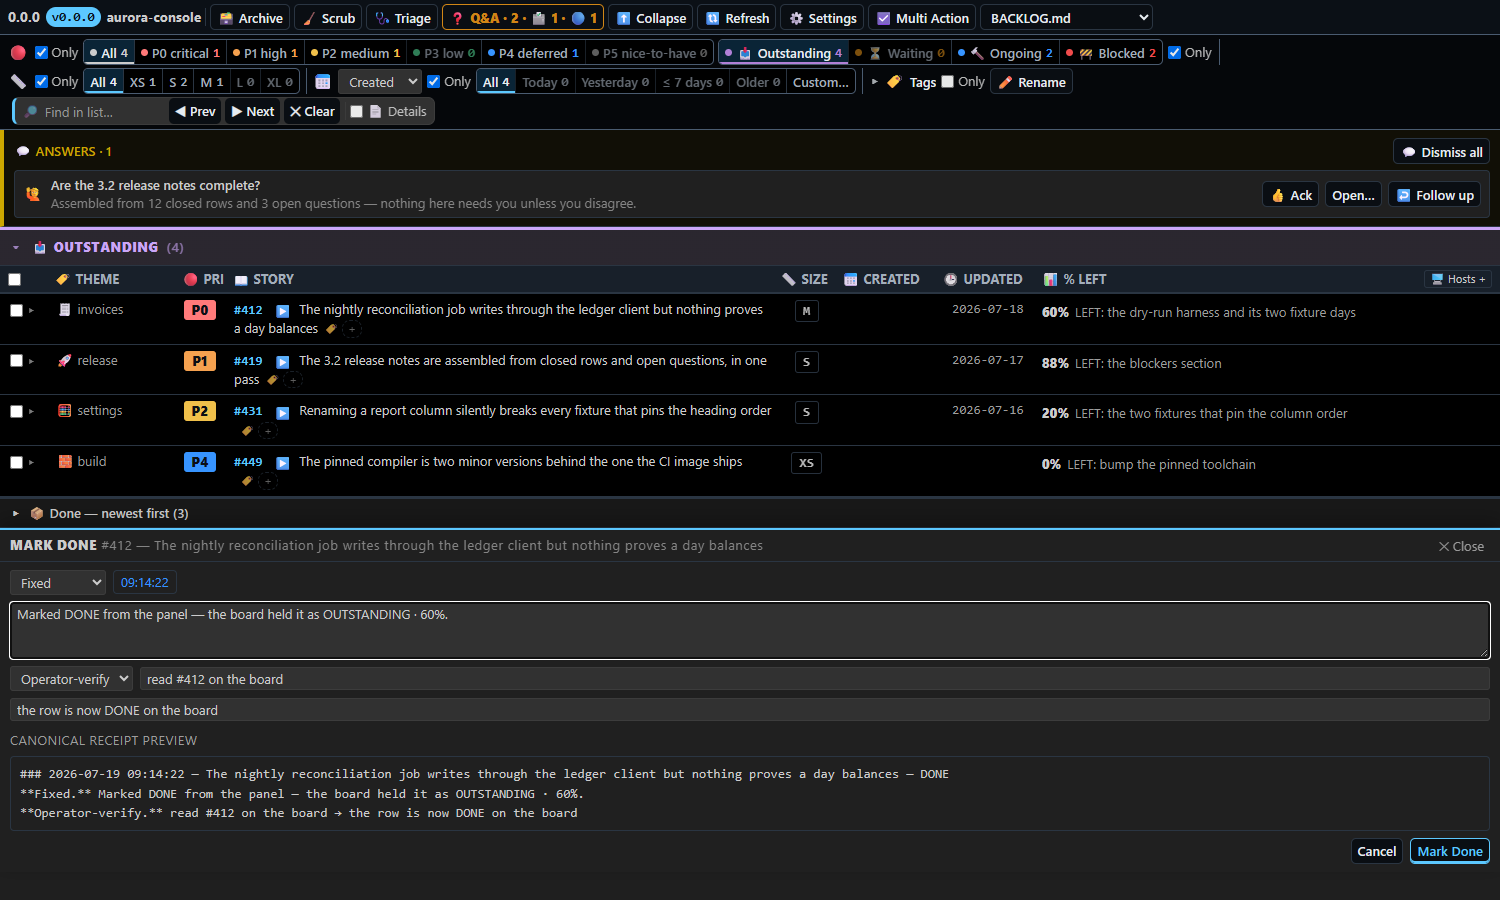Open the Created date field dropdown
1500x900 pixels.
coord(379,82)
